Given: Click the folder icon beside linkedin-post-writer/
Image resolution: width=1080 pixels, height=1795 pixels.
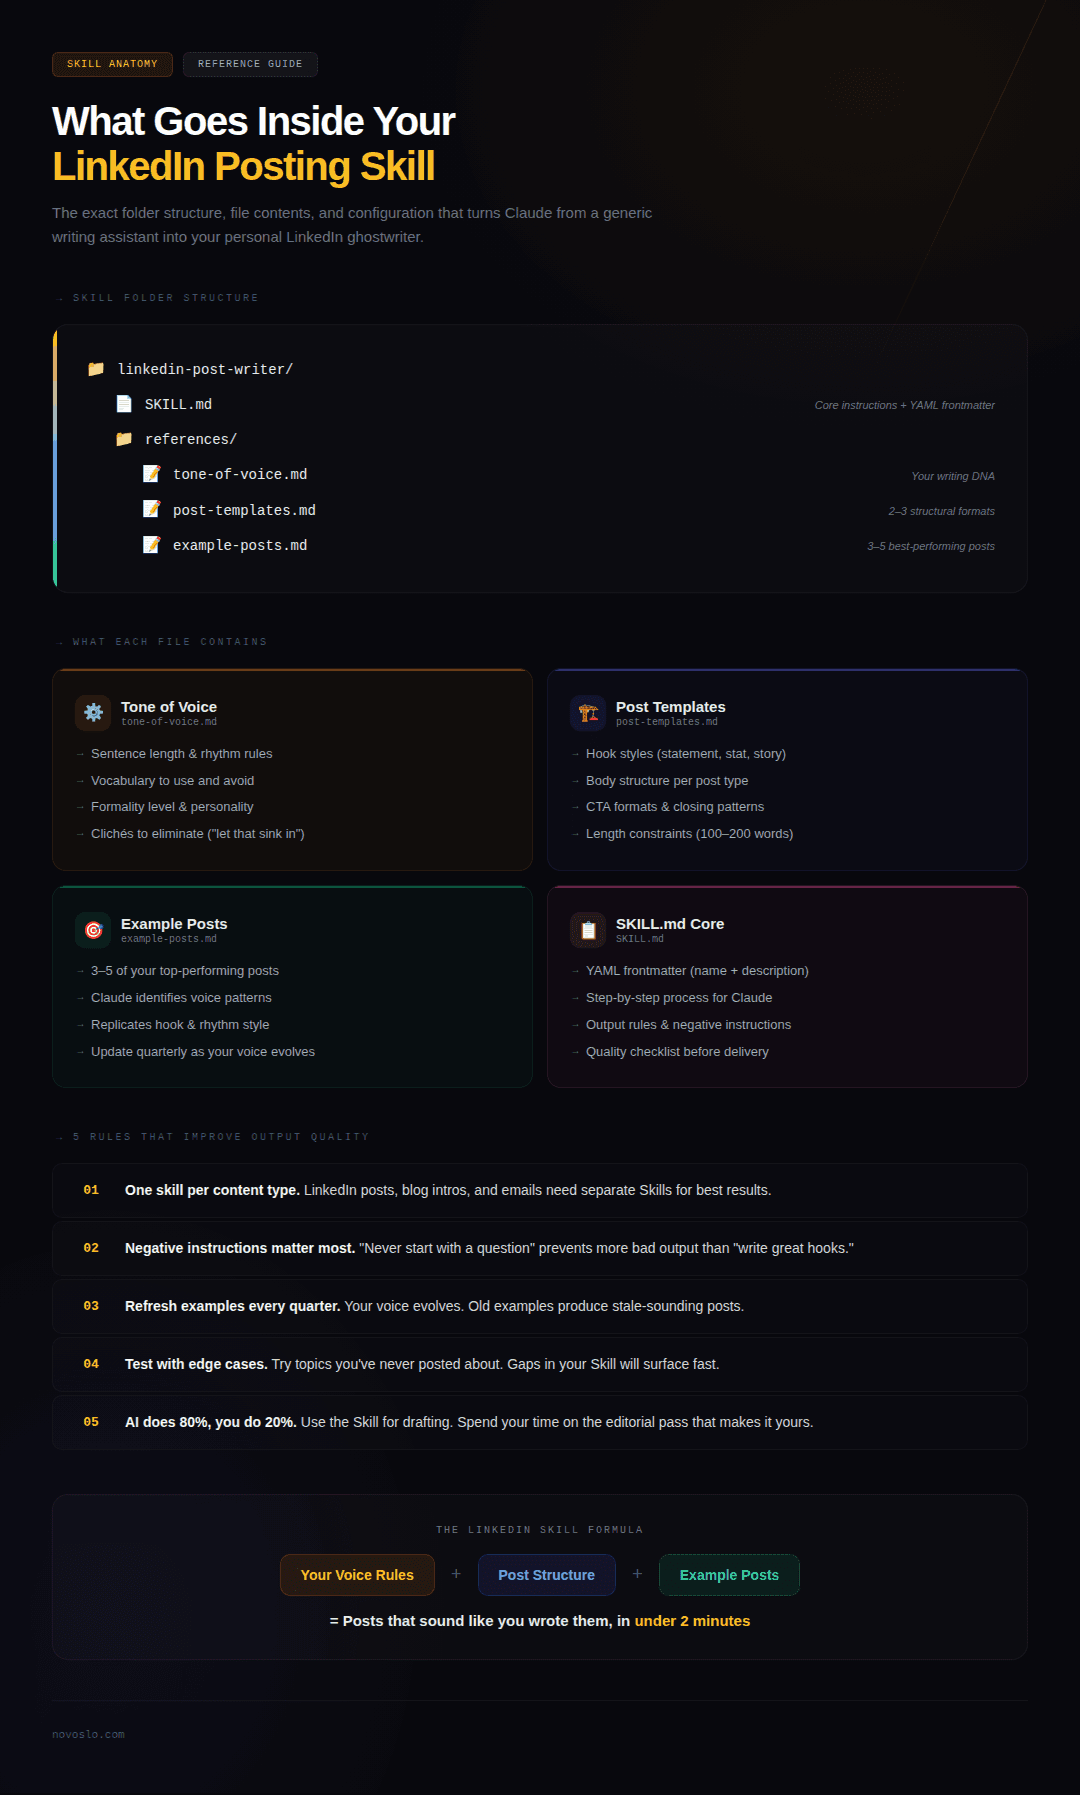Looking at the screenshot, I should pos(95,368).
